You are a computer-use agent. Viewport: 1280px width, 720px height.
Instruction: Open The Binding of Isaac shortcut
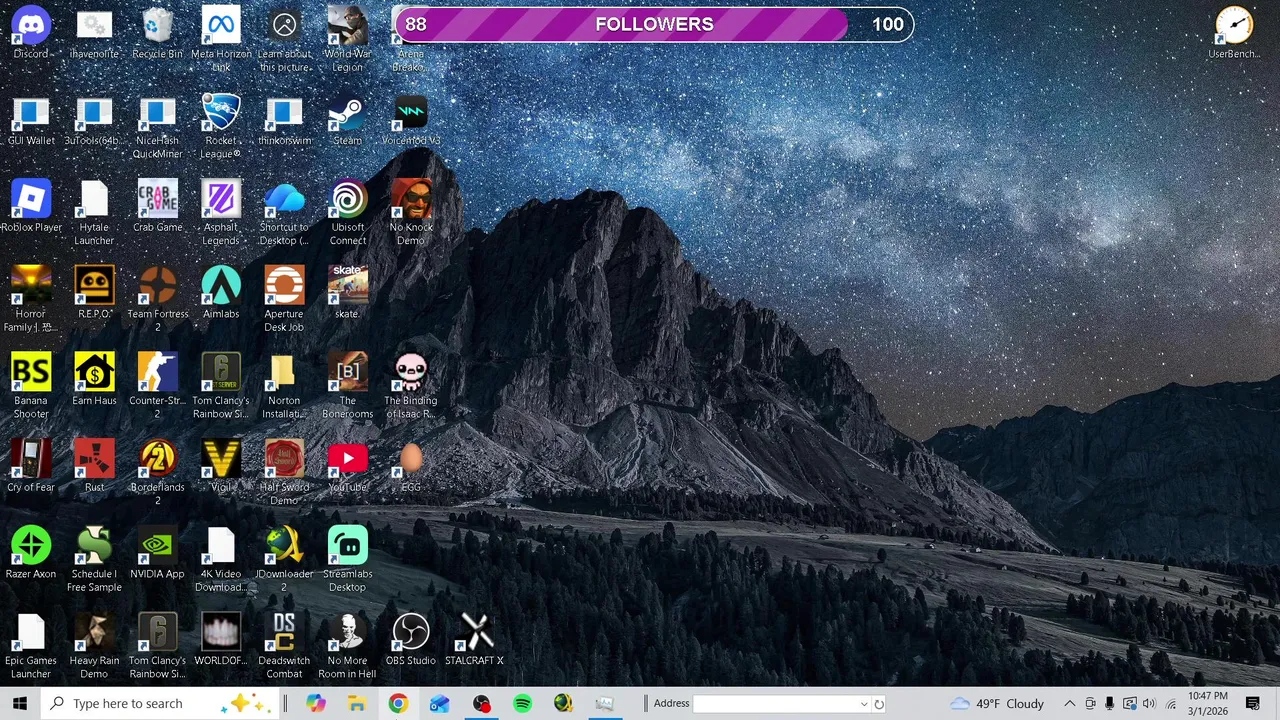point(411,386)
